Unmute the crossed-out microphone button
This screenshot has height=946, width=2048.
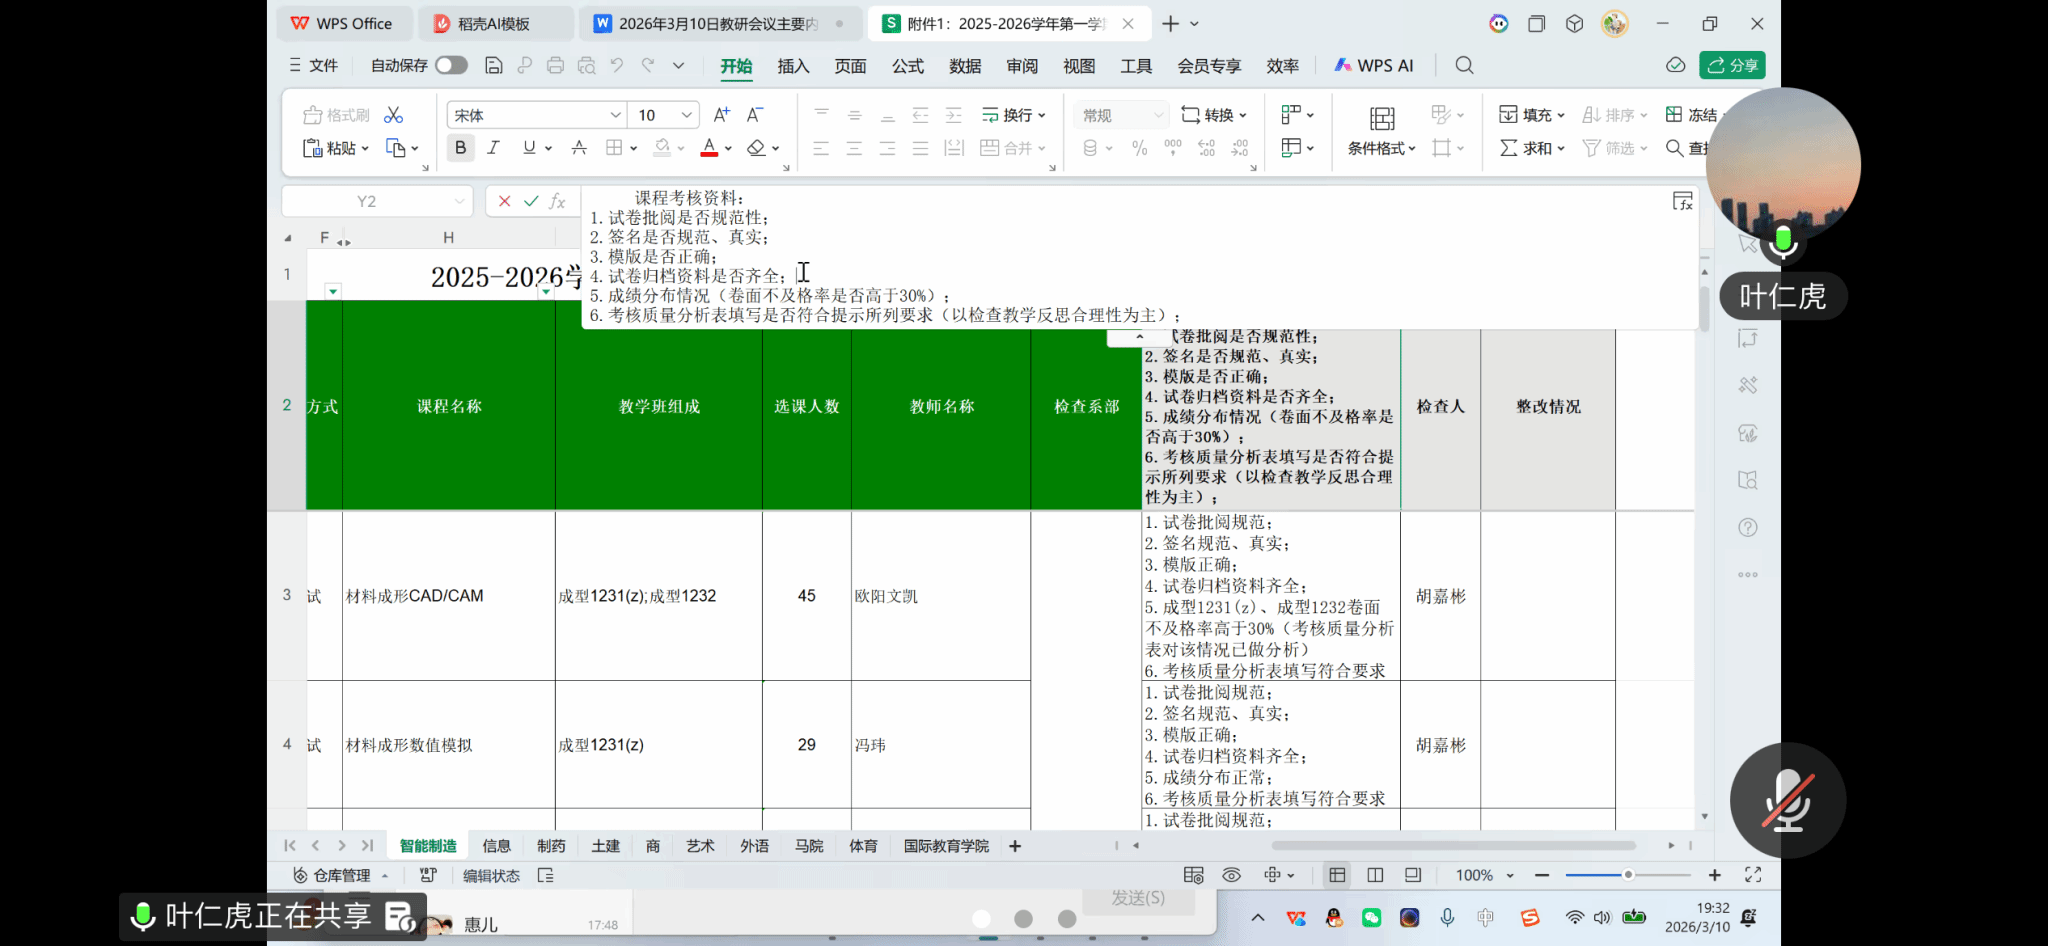(1788, 800)
